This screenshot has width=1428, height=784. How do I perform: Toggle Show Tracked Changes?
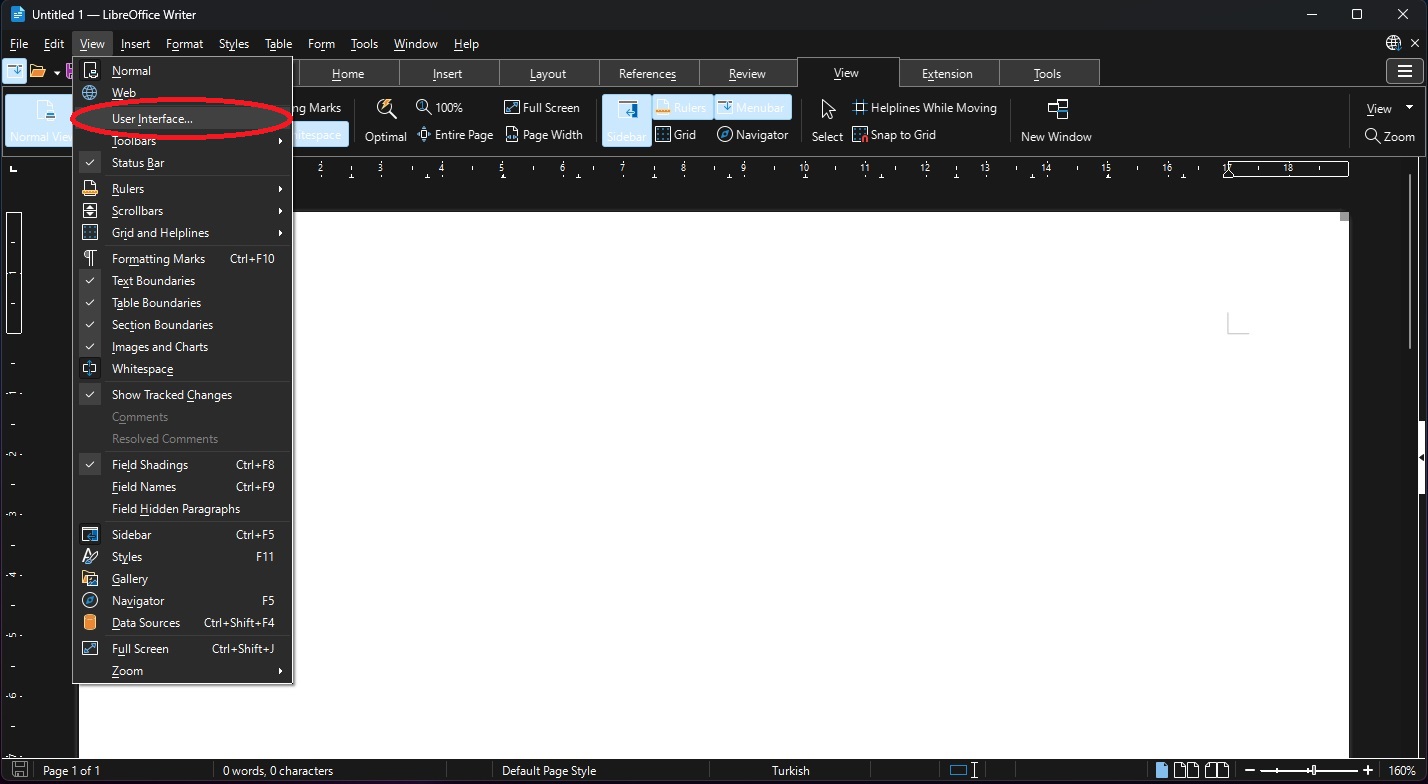point(183,395)
